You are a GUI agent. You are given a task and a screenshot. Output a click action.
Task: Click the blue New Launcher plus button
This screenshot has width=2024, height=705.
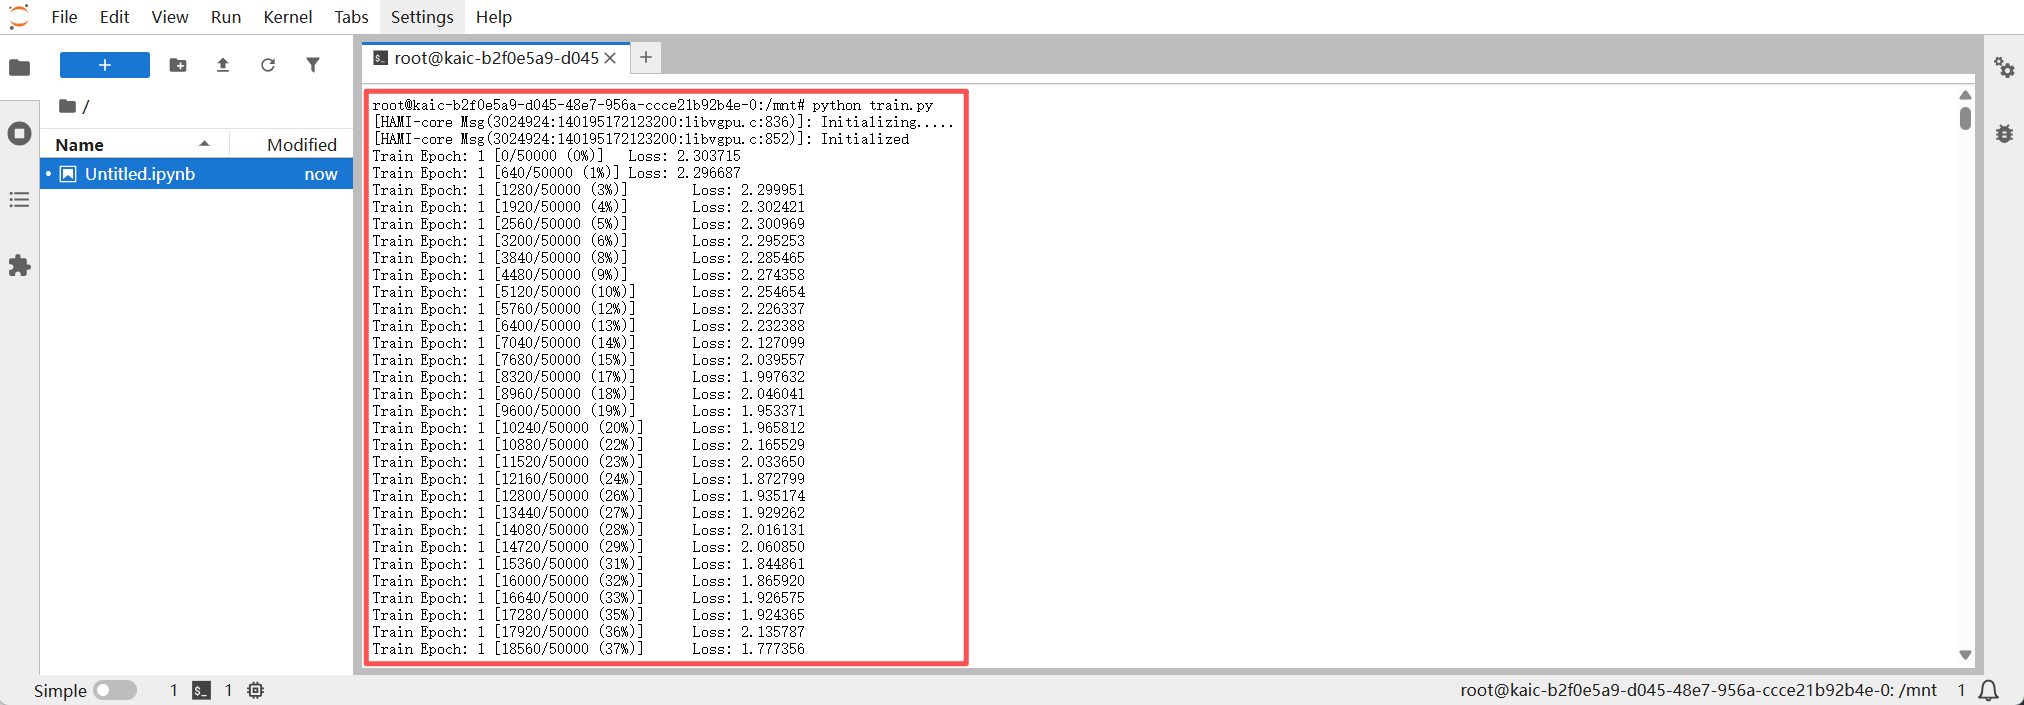(x=105, y=65)
